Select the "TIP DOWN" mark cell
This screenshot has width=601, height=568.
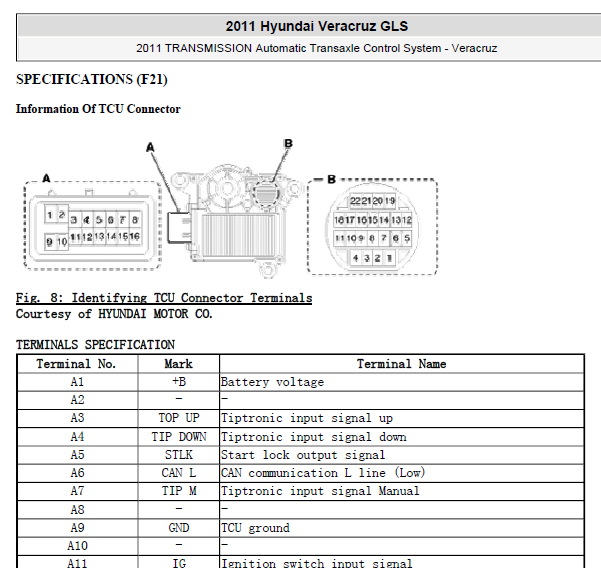[x=178, y=437]
